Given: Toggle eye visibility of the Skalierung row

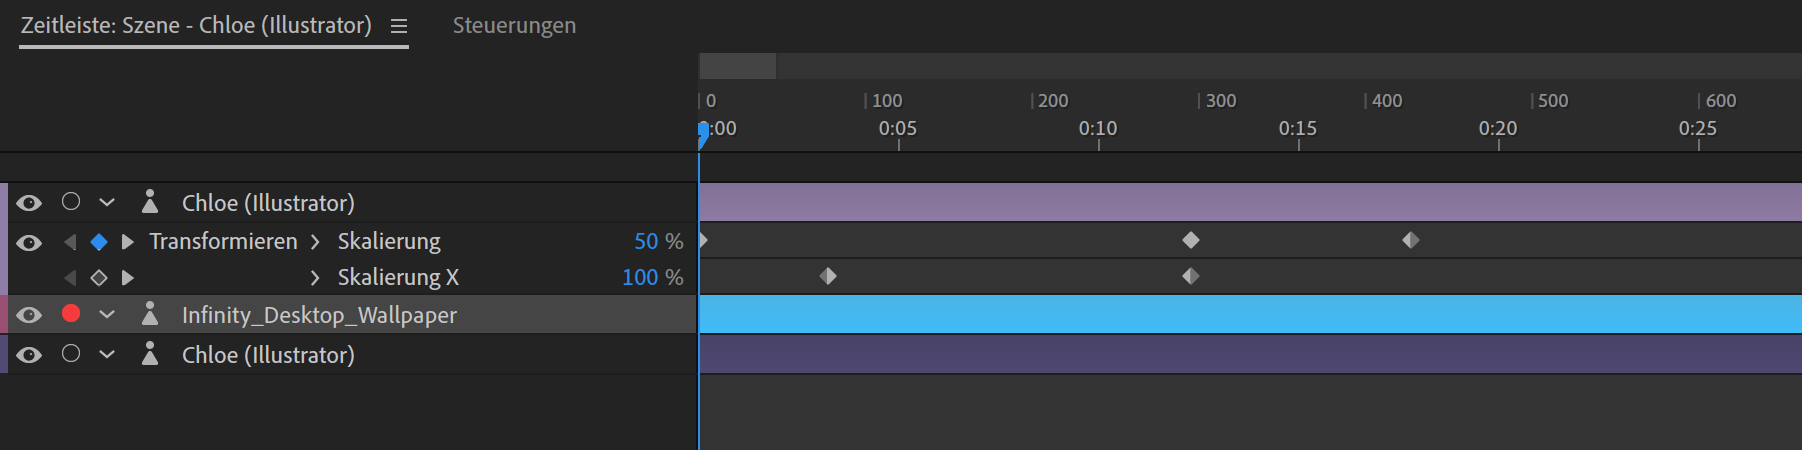Looking at the screenshot, I should 29,243.
